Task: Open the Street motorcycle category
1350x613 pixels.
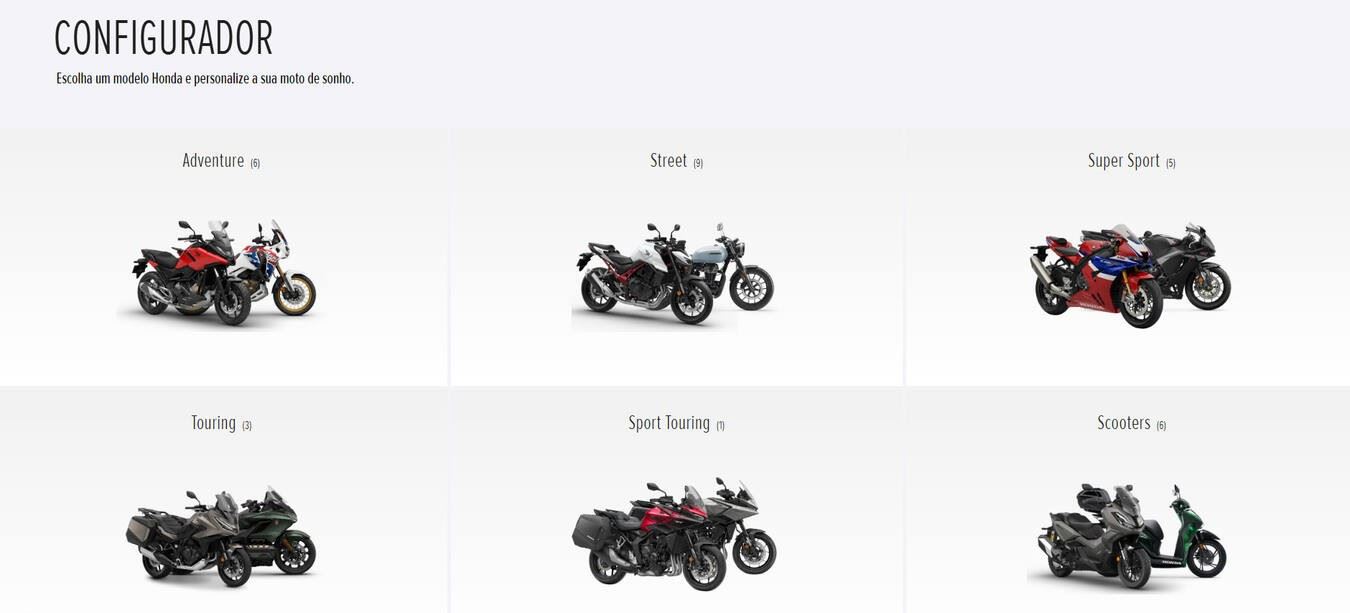Action: coord(668,161)
